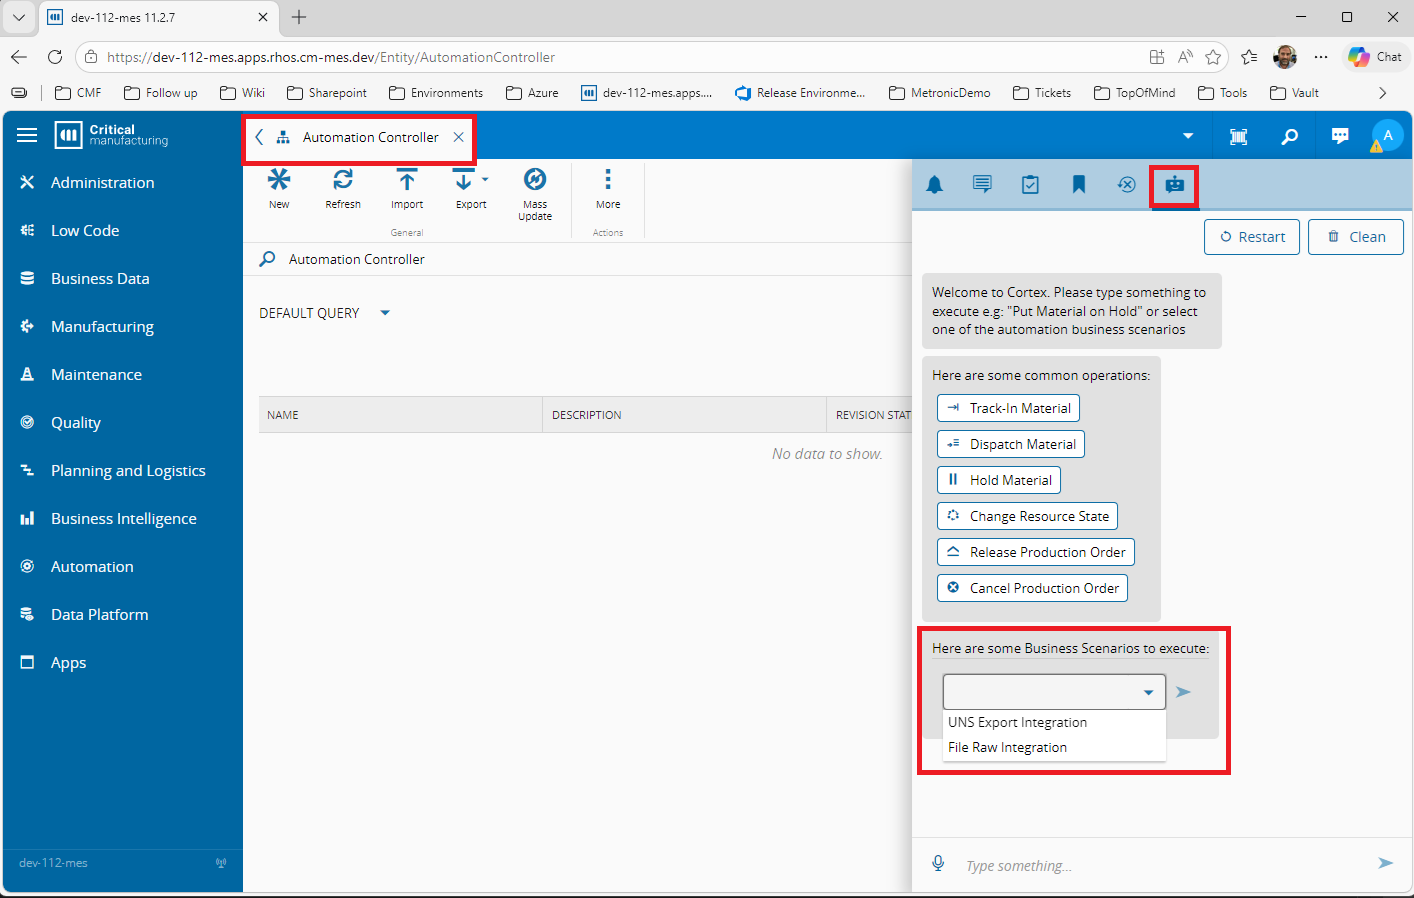Expand the Export dropdown arrow

click(485, 180)
